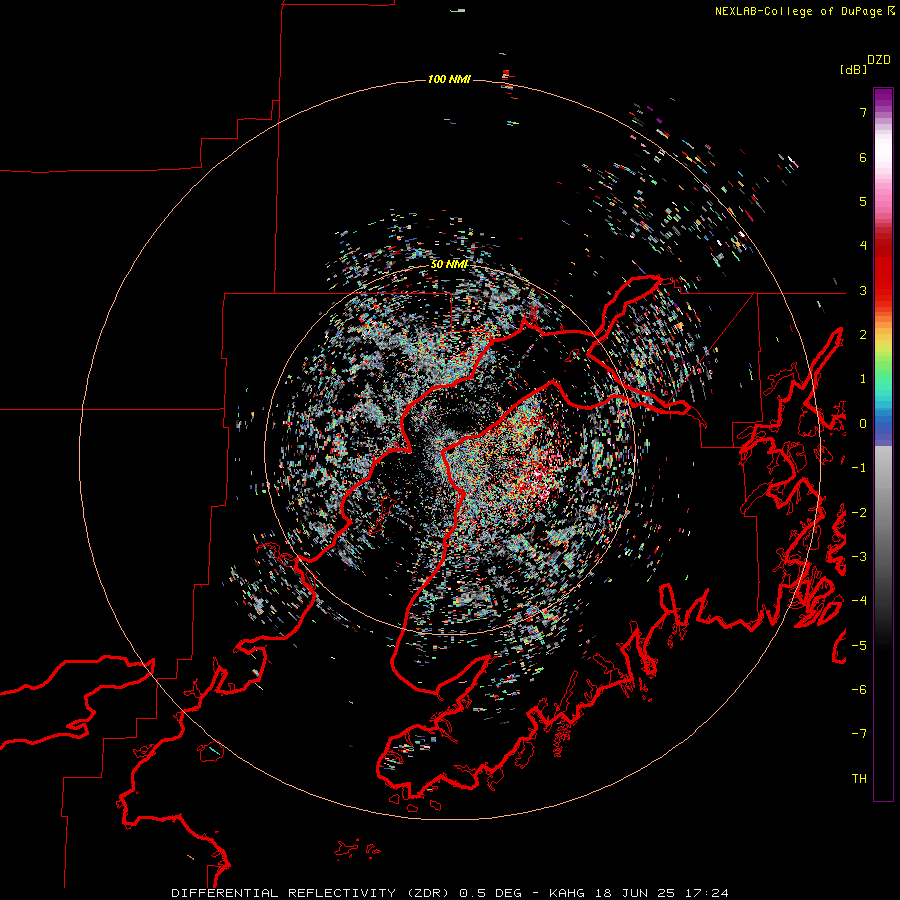Click the [dB] unit label
Screen dimensions: 900x900
click(x=853, y=69)
